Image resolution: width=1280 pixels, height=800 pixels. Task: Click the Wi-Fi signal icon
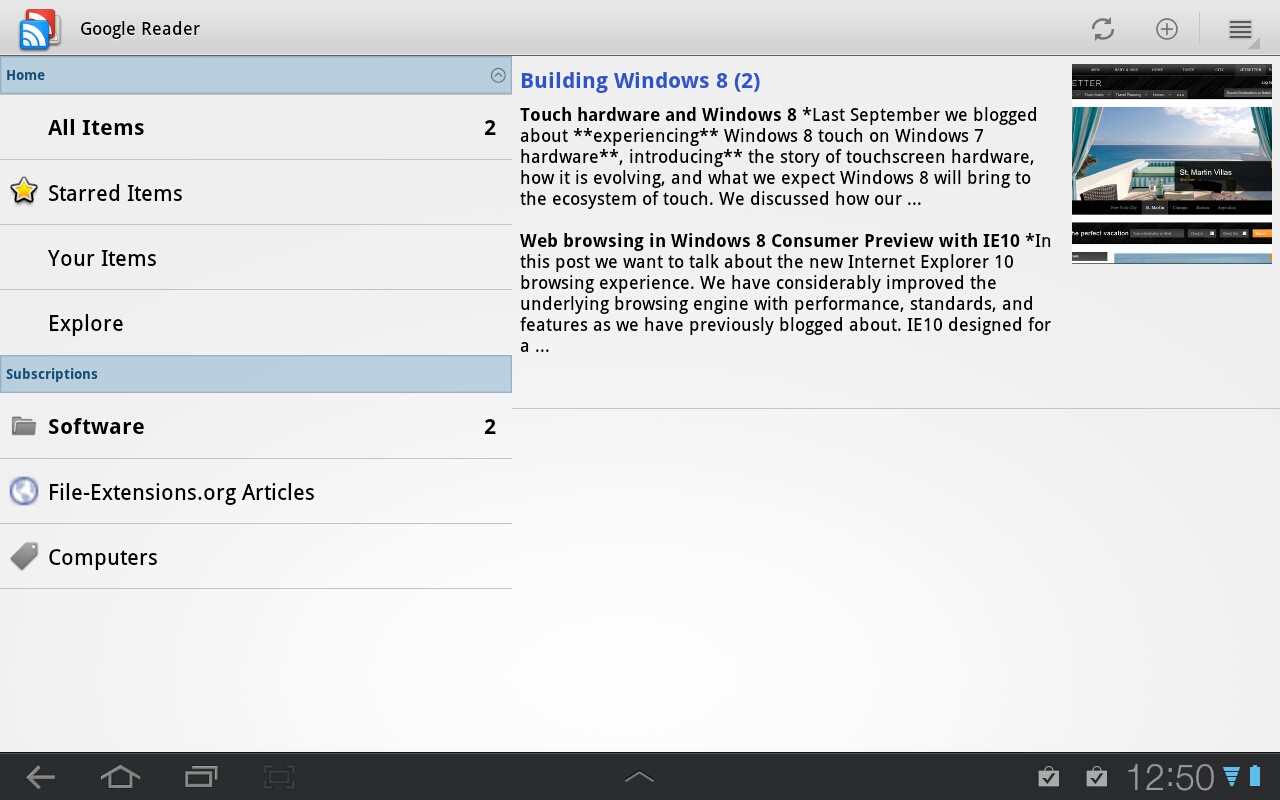coord(1232,777)
